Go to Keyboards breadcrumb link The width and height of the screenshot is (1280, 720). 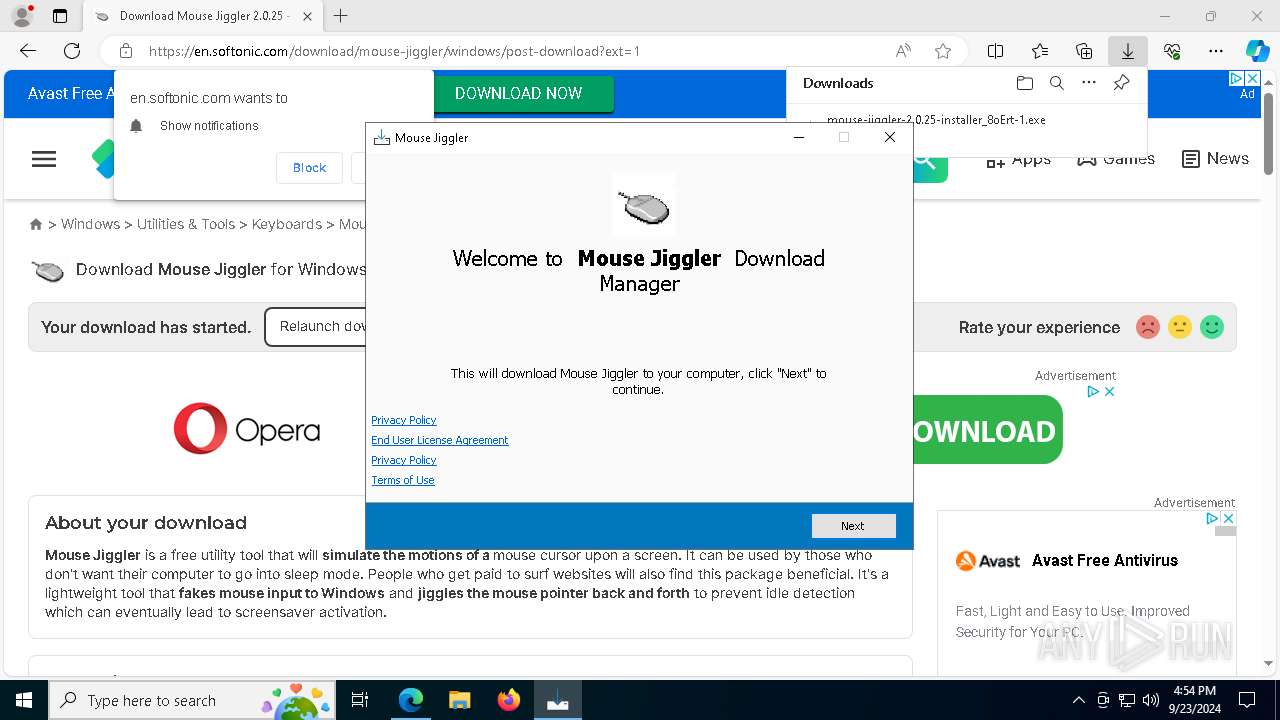(287, 224)
